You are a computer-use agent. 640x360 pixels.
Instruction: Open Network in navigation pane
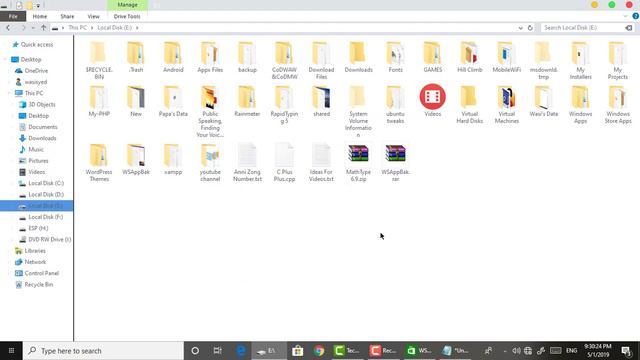coord(35,262)
